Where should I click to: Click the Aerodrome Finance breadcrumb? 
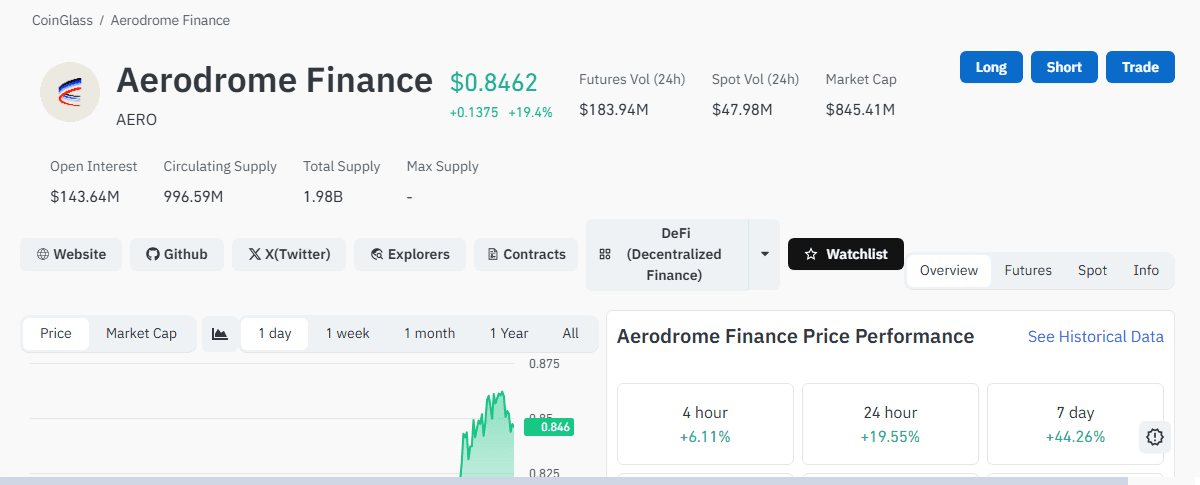coord(170,20)
